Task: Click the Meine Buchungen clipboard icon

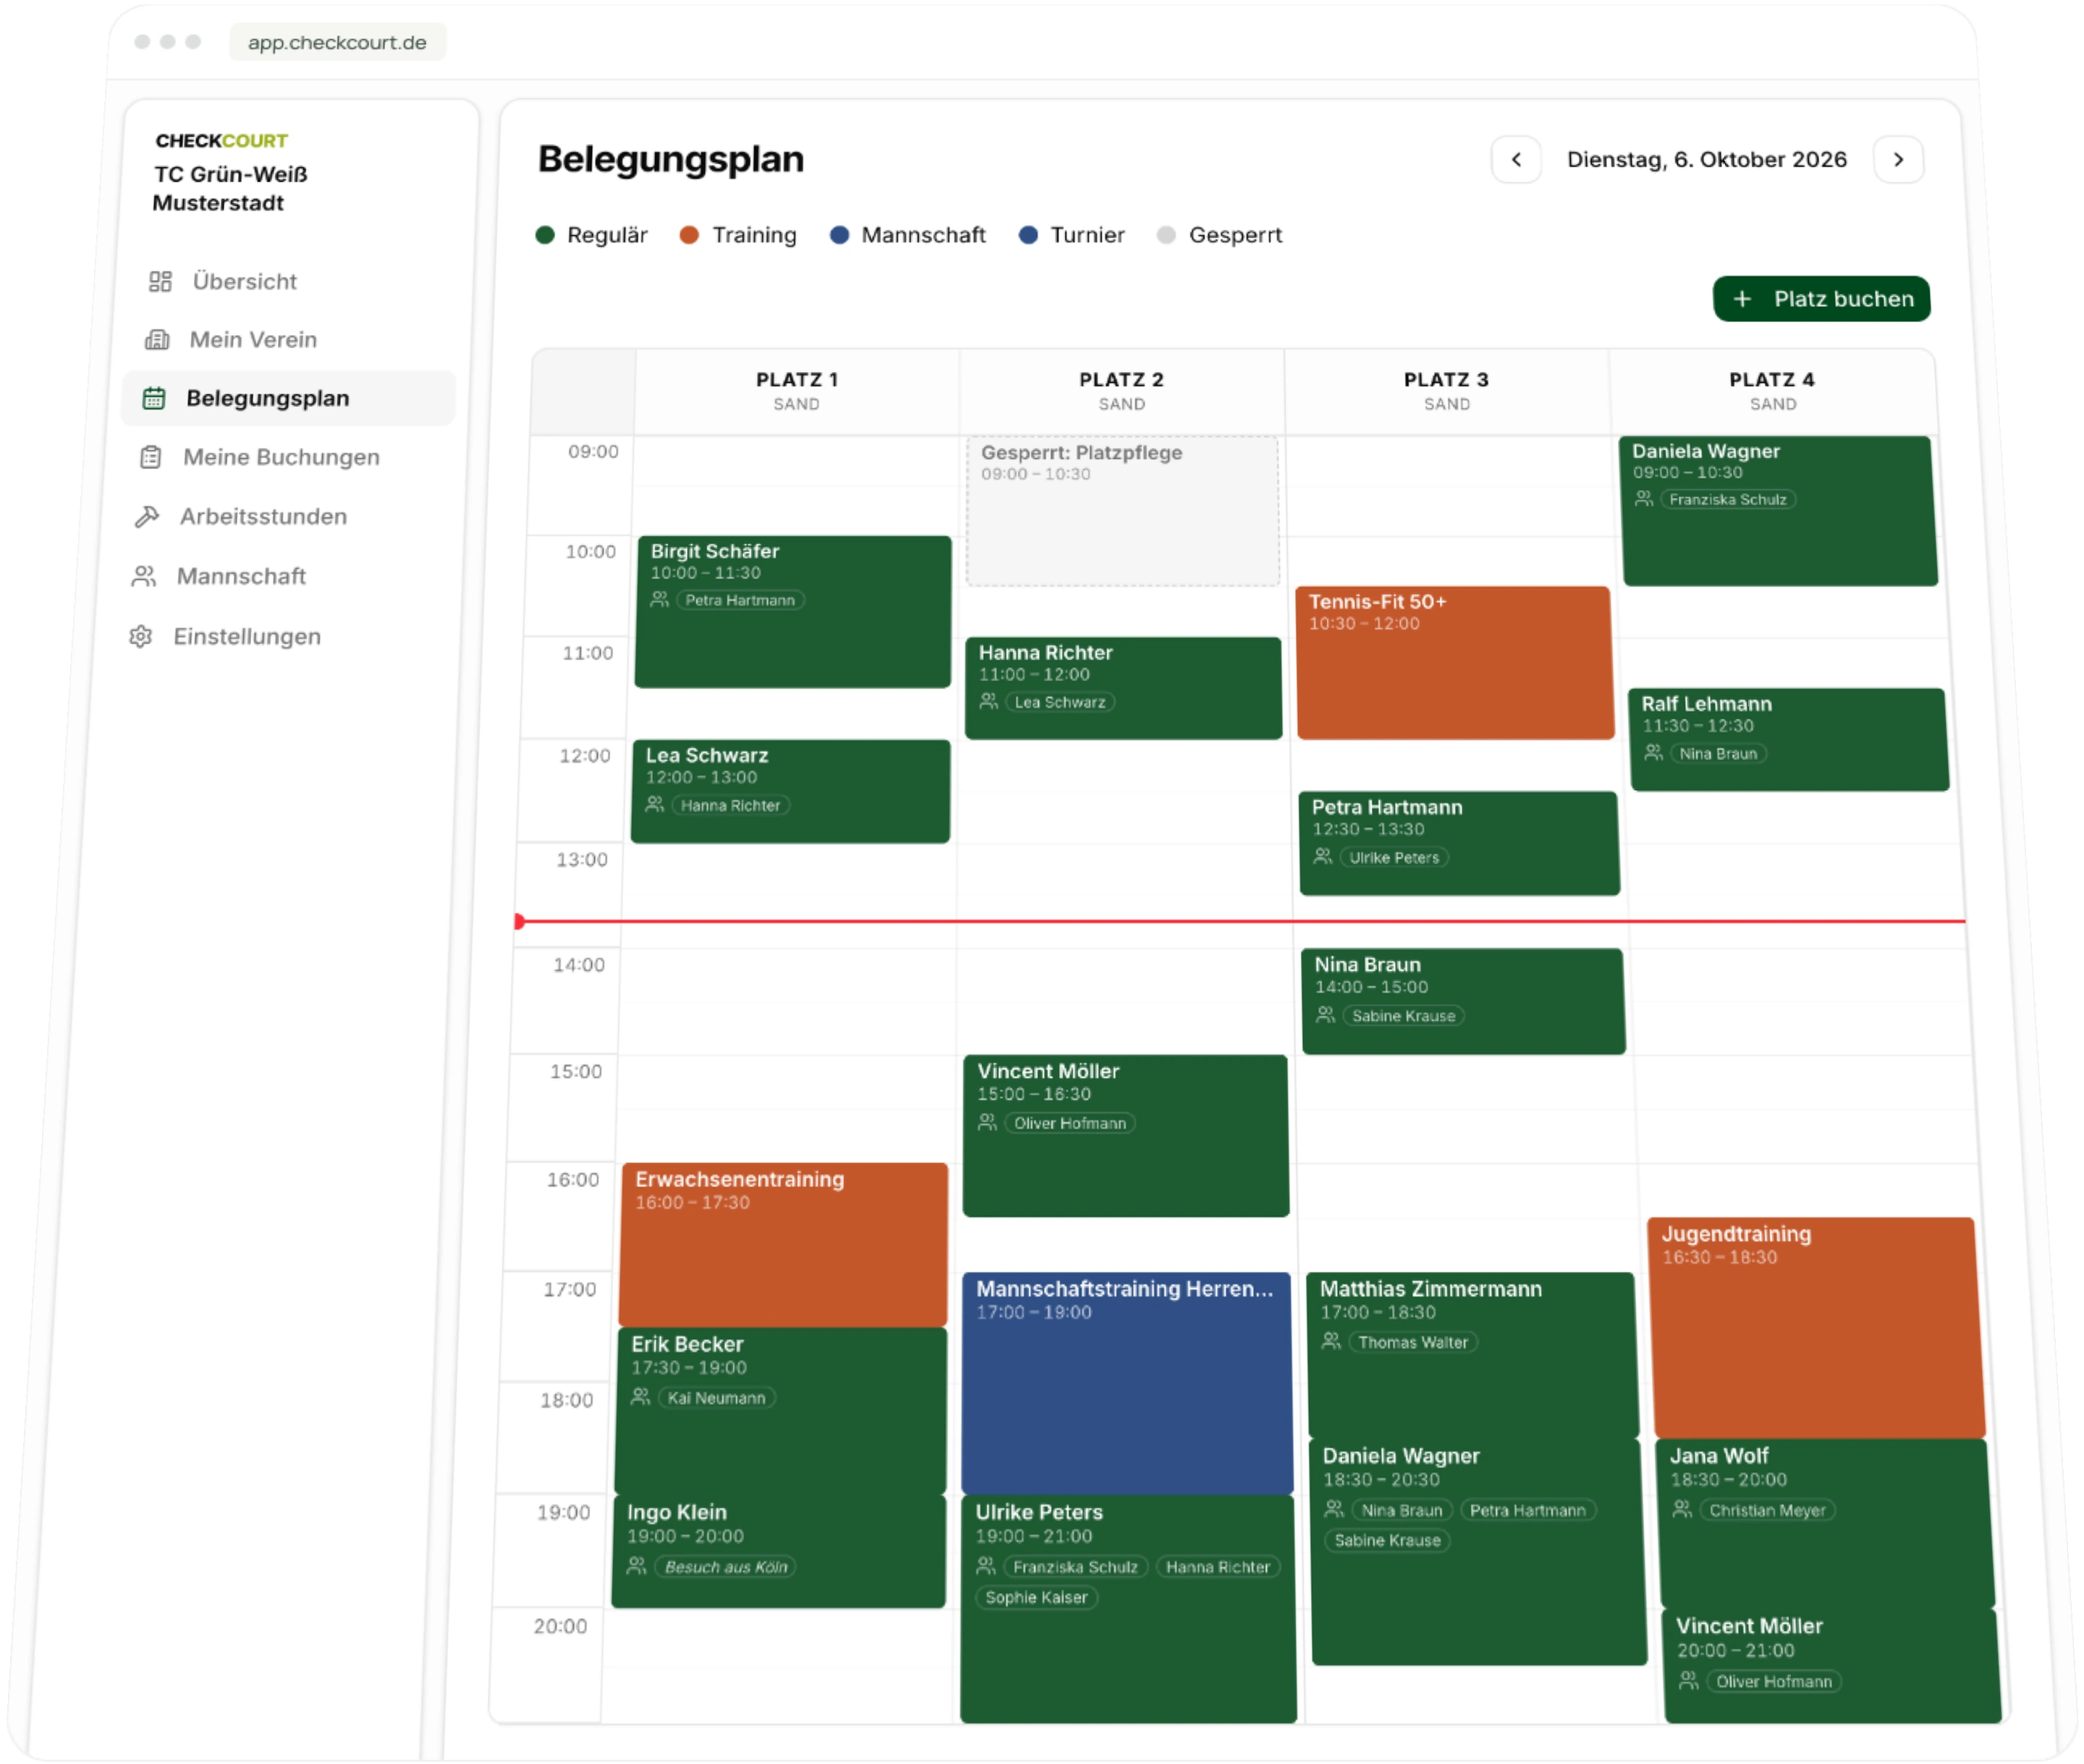Action: click(150, 457)
